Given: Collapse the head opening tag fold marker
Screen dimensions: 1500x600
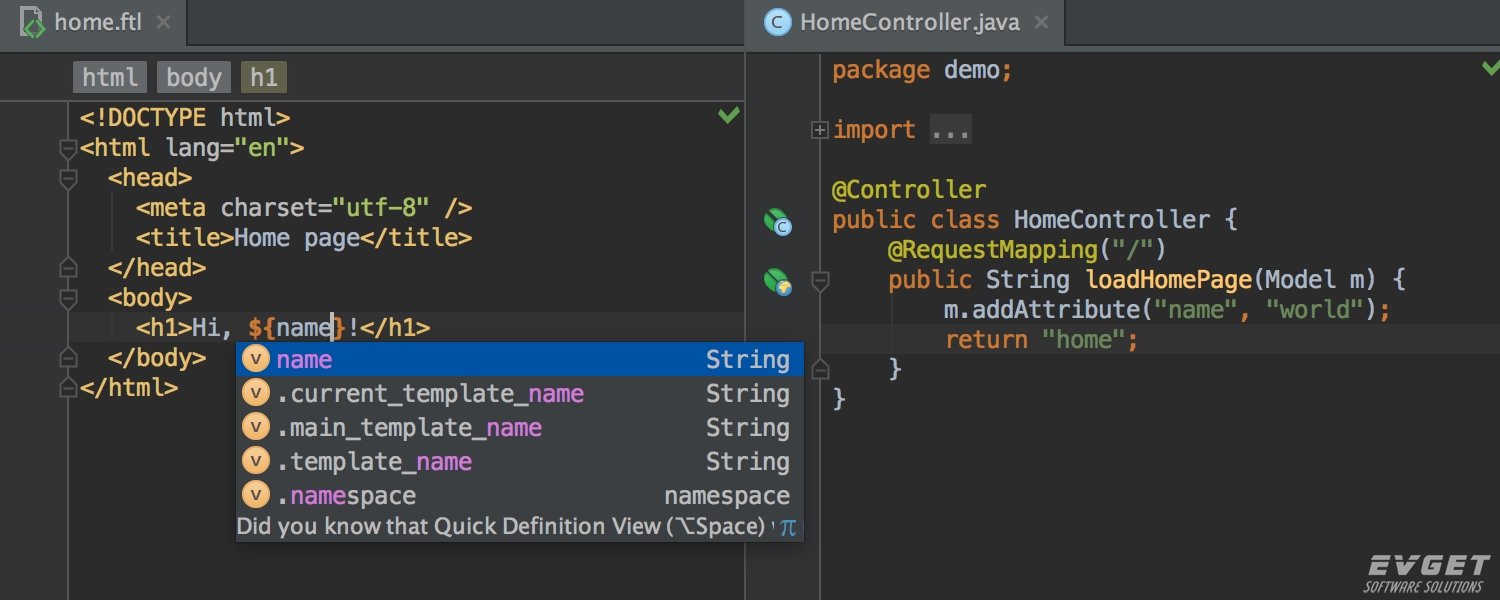Looking at the screenshot, I should pos(68,179).
